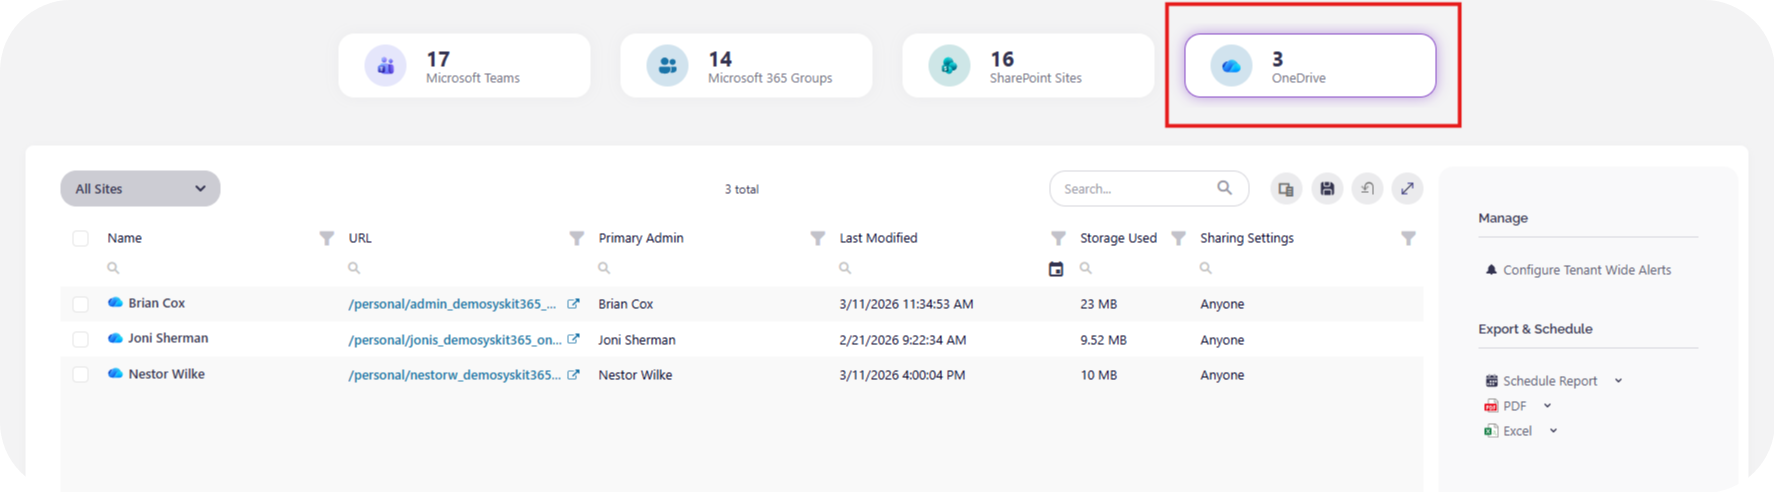Click the magnifier icon in the Search box
This screenshot has width=1775, height=493.
(1224, 188)
